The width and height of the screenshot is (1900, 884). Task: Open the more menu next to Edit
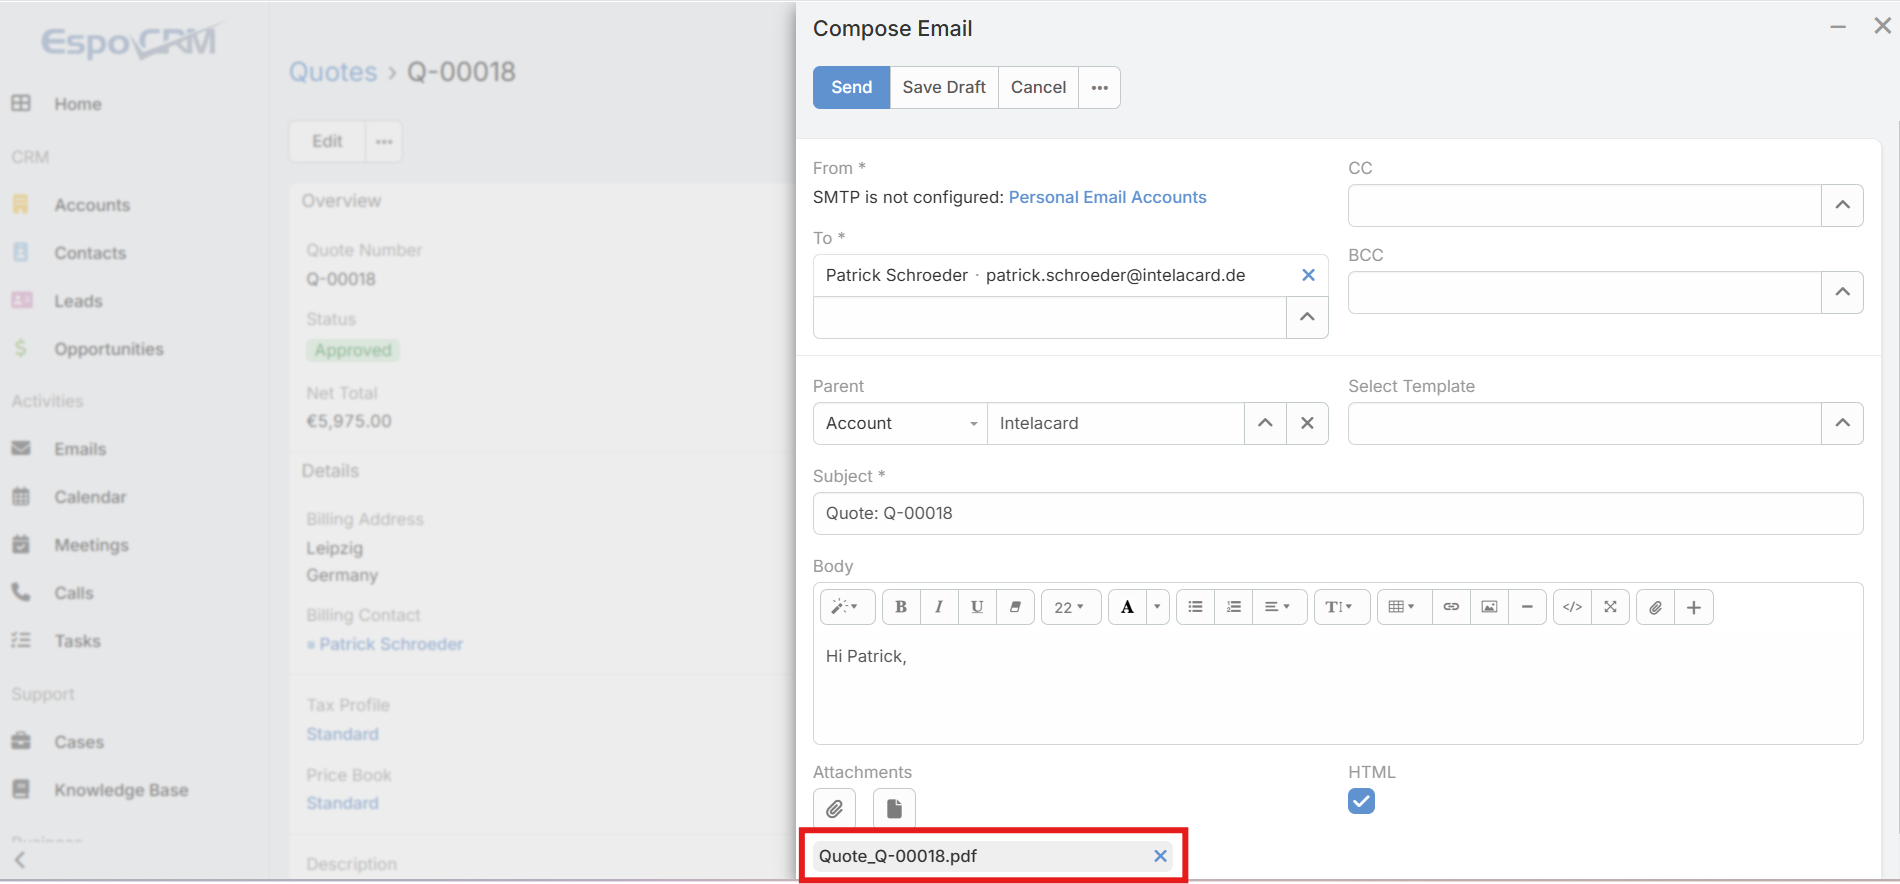(x=384, y=142)
